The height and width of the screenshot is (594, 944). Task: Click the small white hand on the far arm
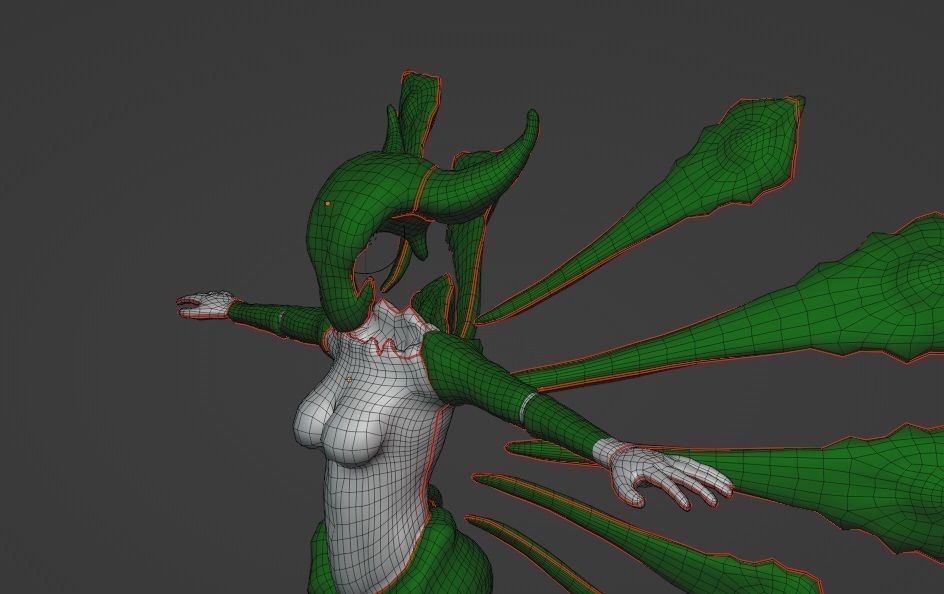pos(205,304)
